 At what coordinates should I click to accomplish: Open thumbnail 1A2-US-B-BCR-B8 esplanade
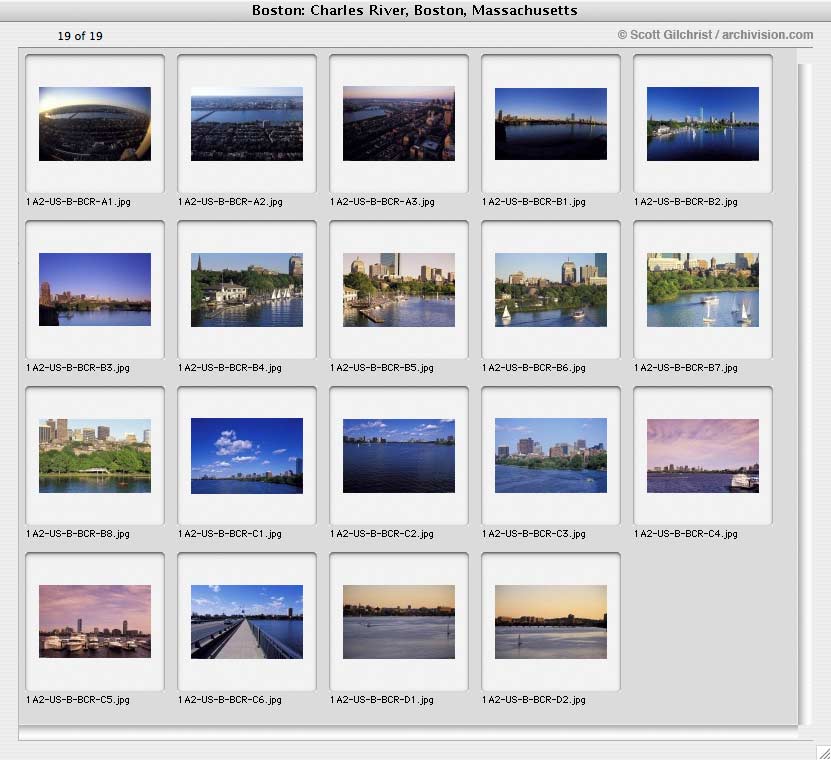coord(95,456)
